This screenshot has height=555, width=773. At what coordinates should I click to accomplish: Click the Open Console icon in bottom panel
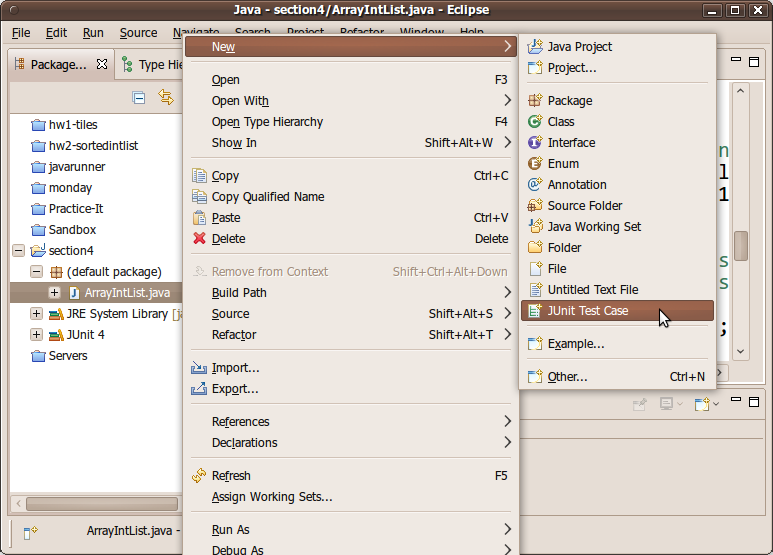[703, 404]
